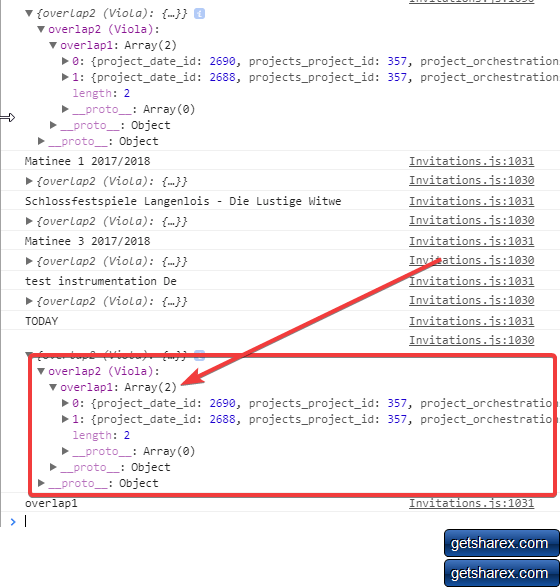
Task: Open Invitations.js:1031 link on the test instrumentation De row
Action: pos(471,281)
